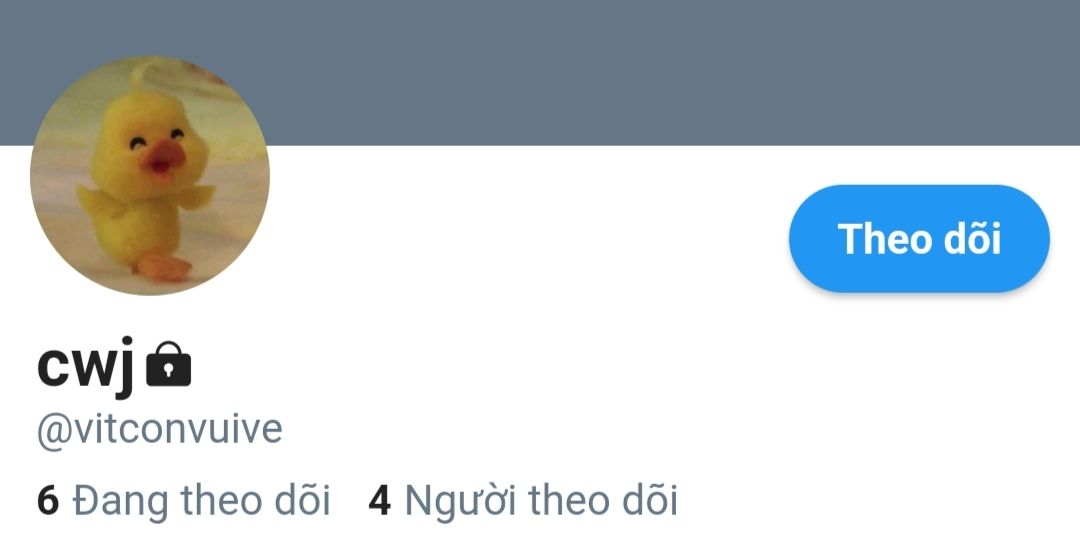Open the yellow duck profile picture
The height and width of the screenshot is (546, 1080).
(150, 176)
